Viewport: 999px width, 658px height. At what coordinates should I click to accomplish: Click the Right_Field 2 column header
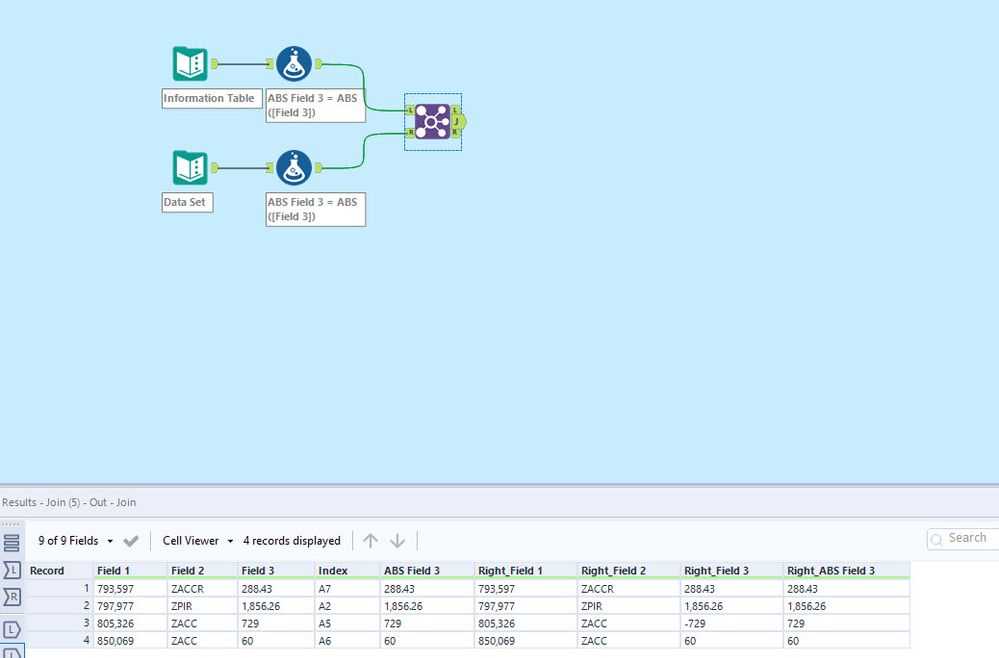point(629,571)
